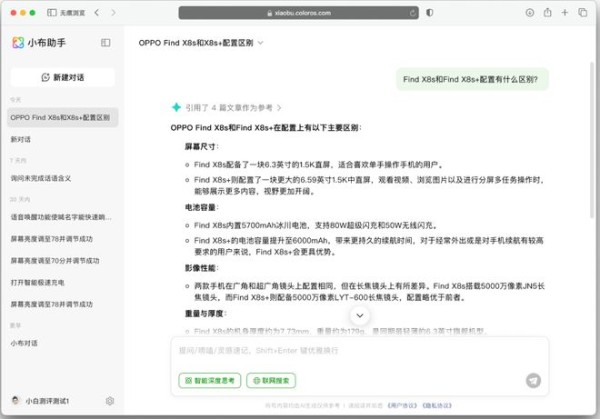Screen dimensions: 600x419
Task: Show tab overview icon in Safari
Action: click(583, 12)
